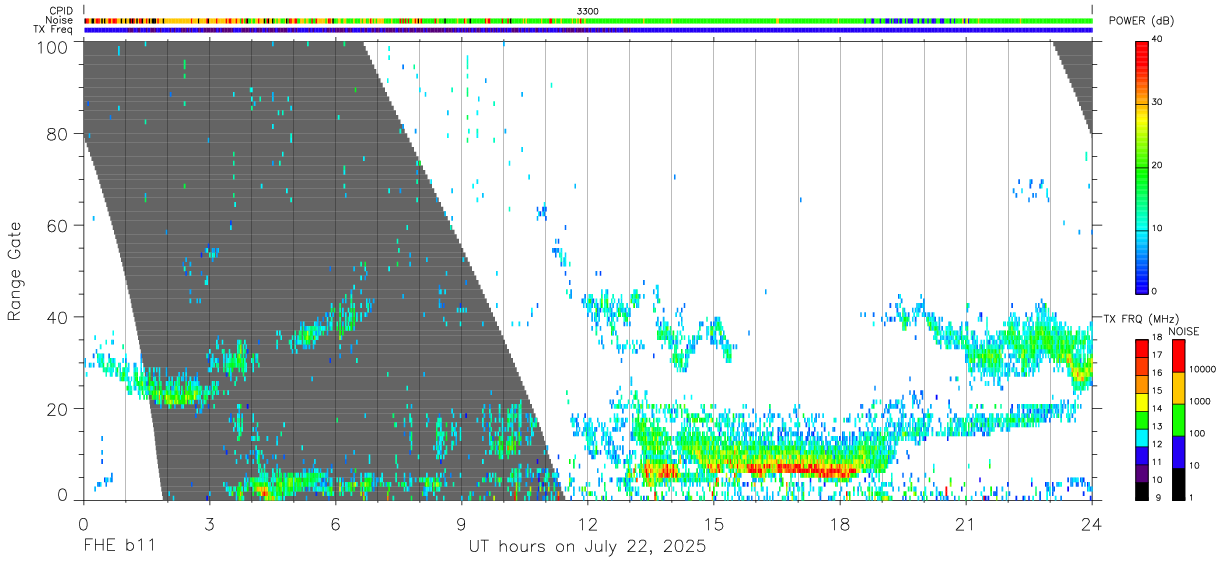Click the 15 tick on the UT hours axis
This screenshot has height=567, width=1228.
[714, 524]
